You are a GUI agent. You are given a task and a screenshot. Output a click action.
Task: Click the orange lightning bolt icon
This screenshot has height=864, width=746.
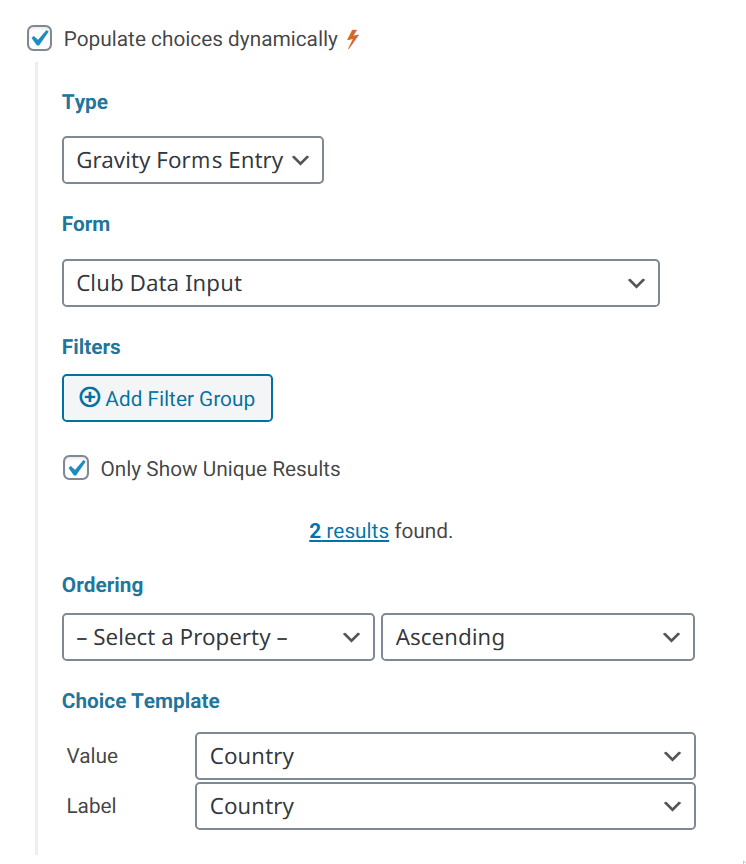click(x=353, y=39)
